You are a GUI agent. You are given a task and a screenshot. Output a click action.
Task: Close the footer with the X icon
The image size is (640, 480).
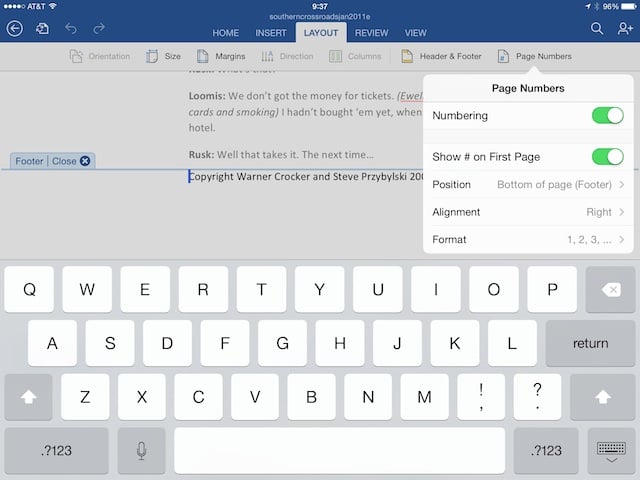pos(85,161)
